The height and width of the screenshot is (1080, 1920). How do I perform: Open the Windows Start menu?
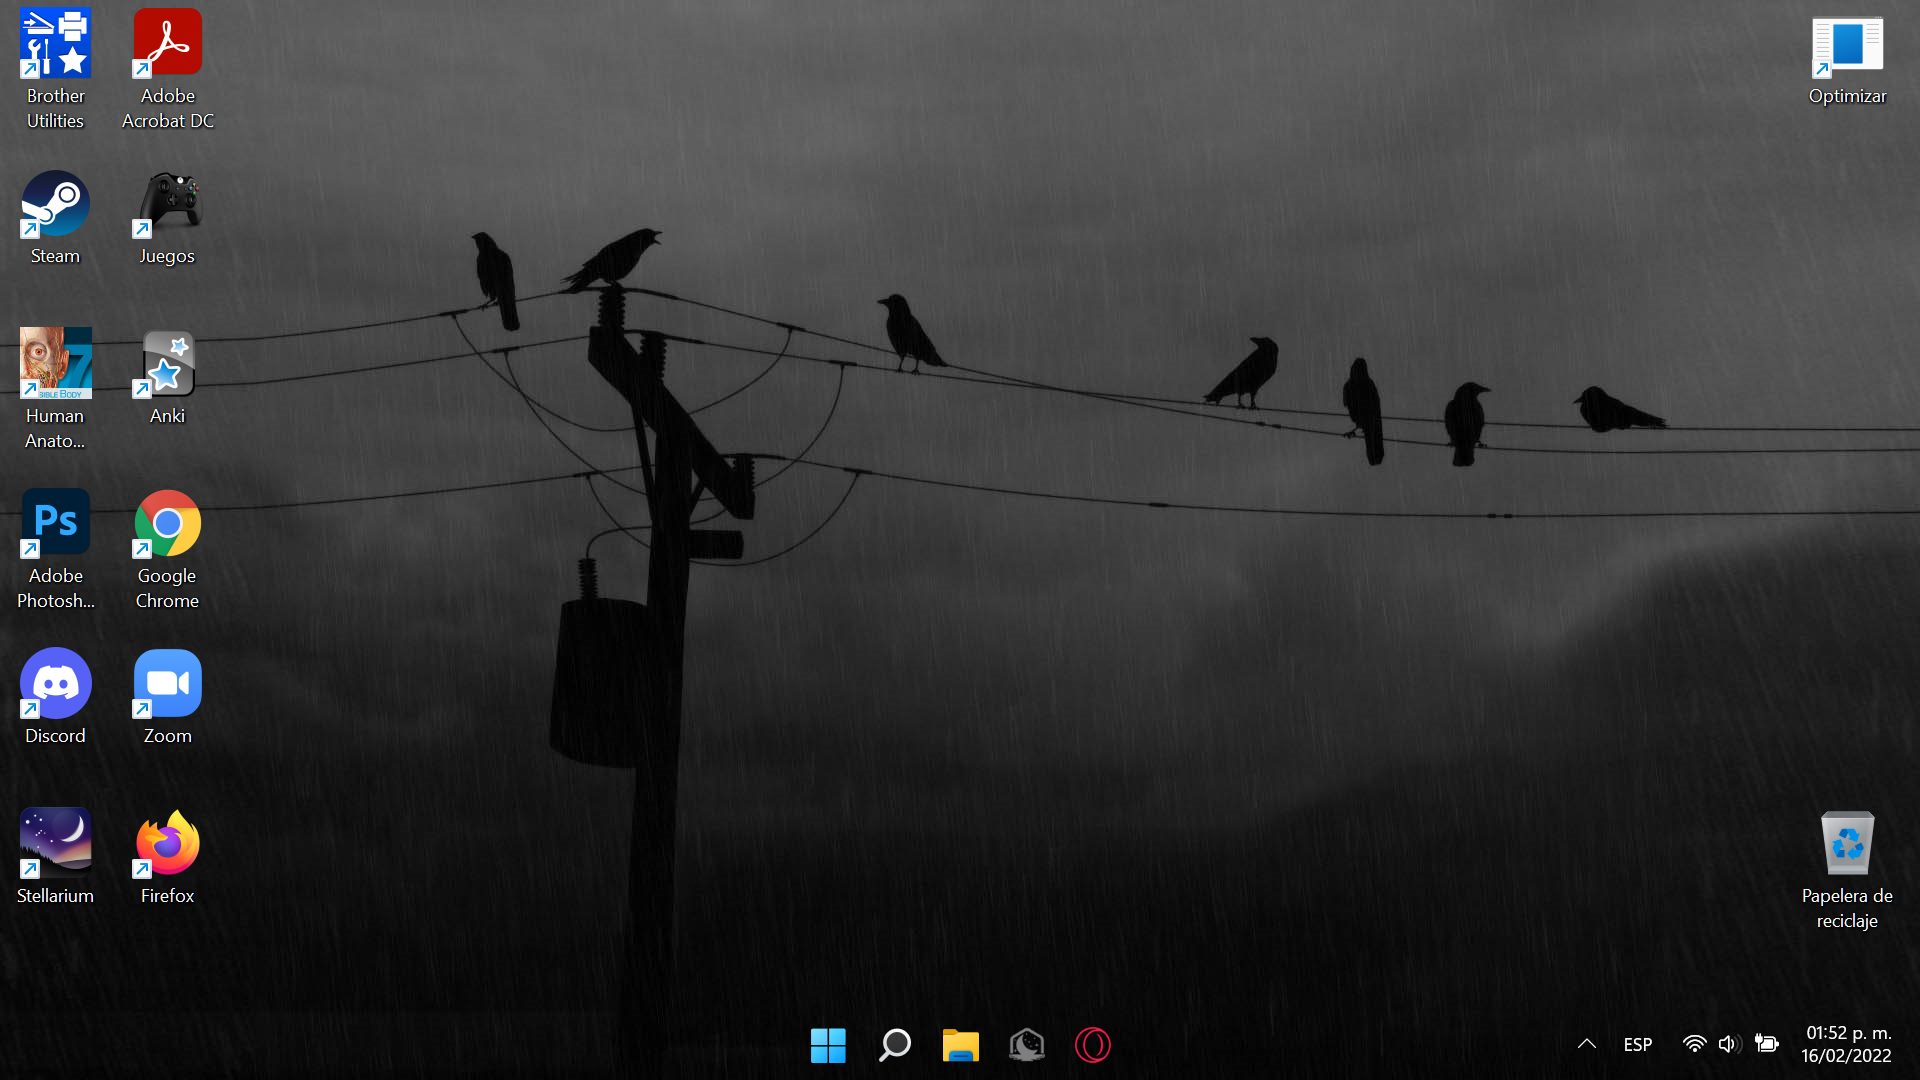[x=828, y=1045]
